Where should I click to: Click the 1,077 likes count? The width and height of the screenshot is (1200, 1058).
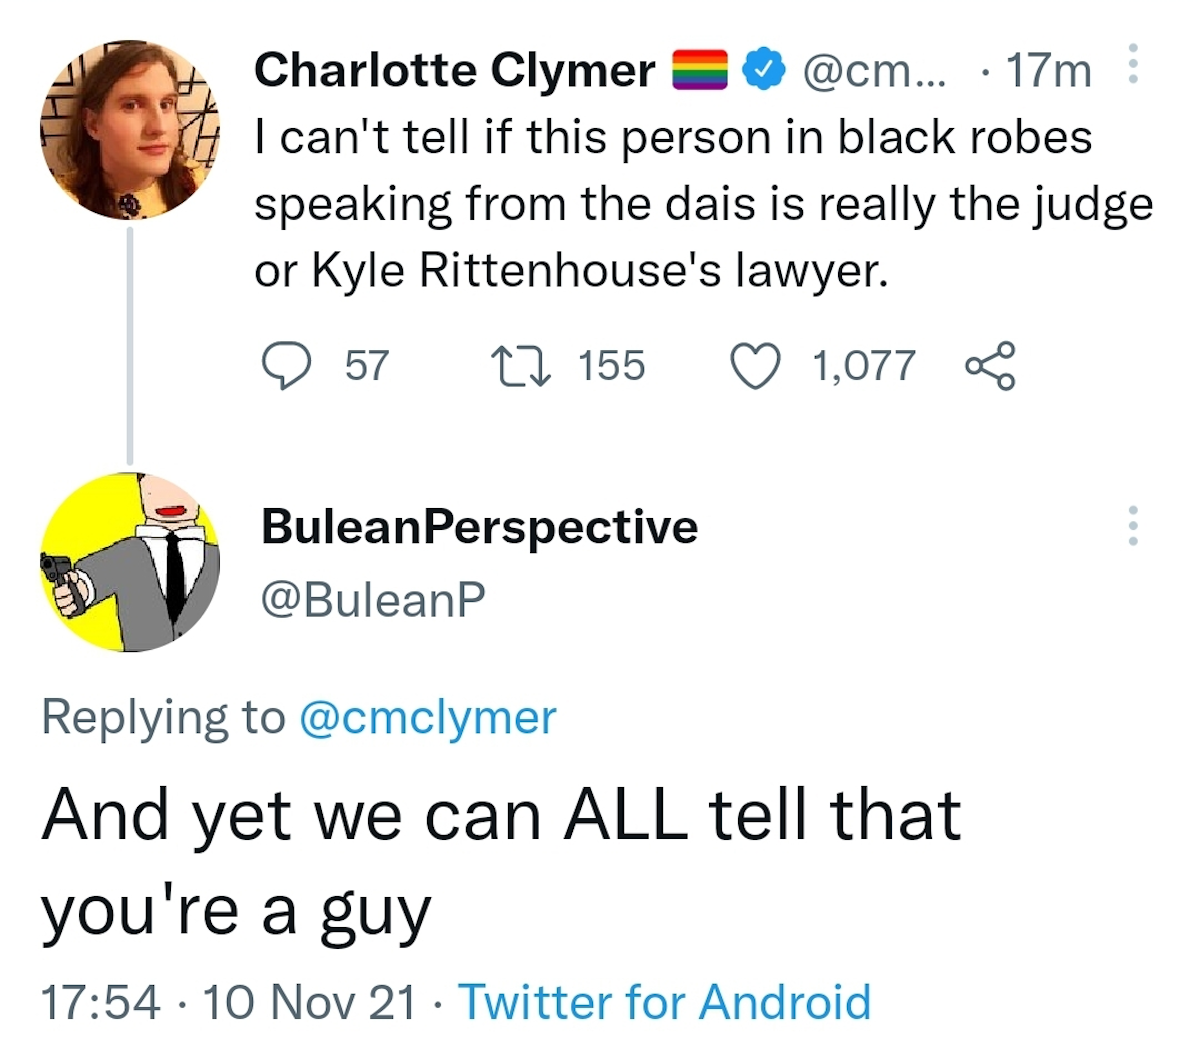(864, 366)
